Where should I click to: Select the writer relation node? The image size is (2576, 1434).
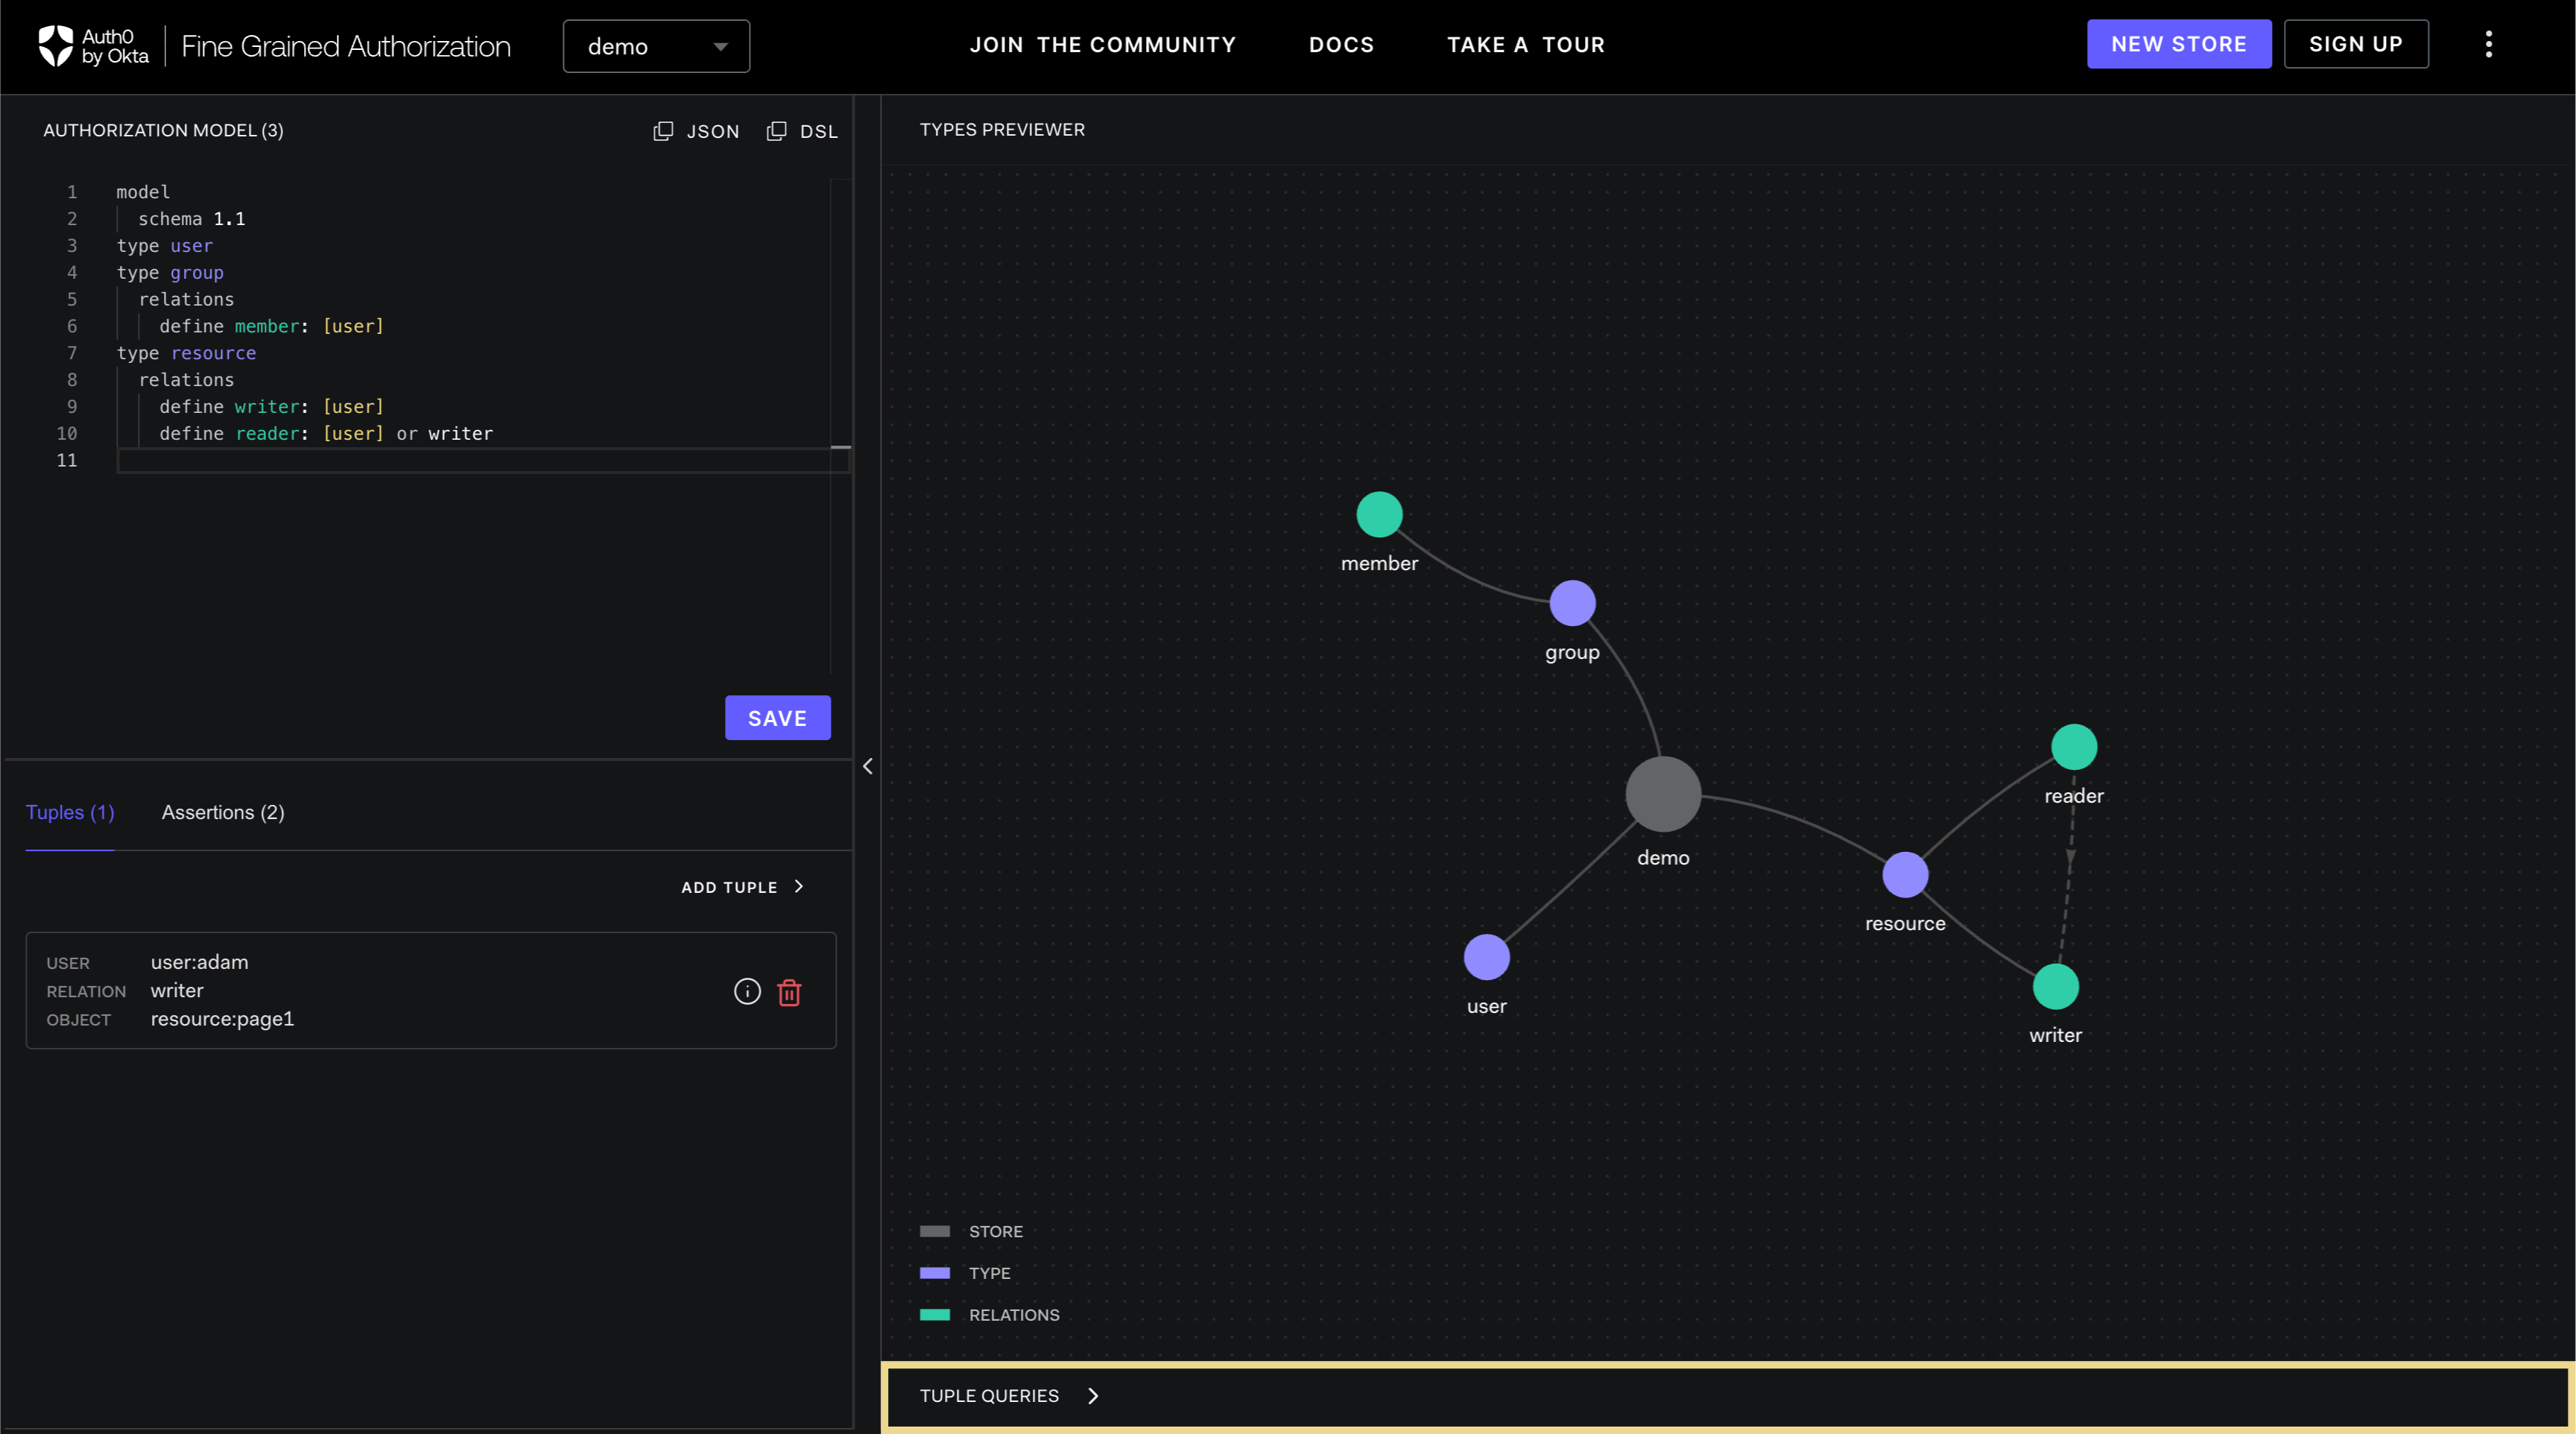coord(2055,987)
